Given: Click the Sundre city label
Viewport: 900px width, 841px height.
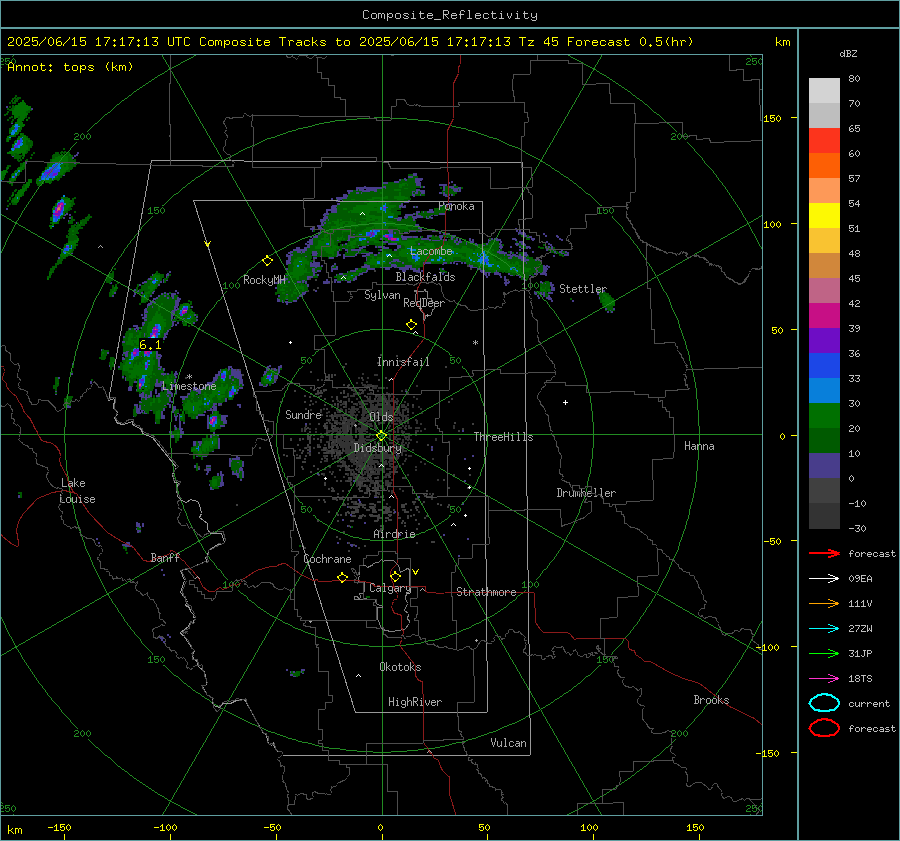Looking at the screenshot, I should [303, 415].
